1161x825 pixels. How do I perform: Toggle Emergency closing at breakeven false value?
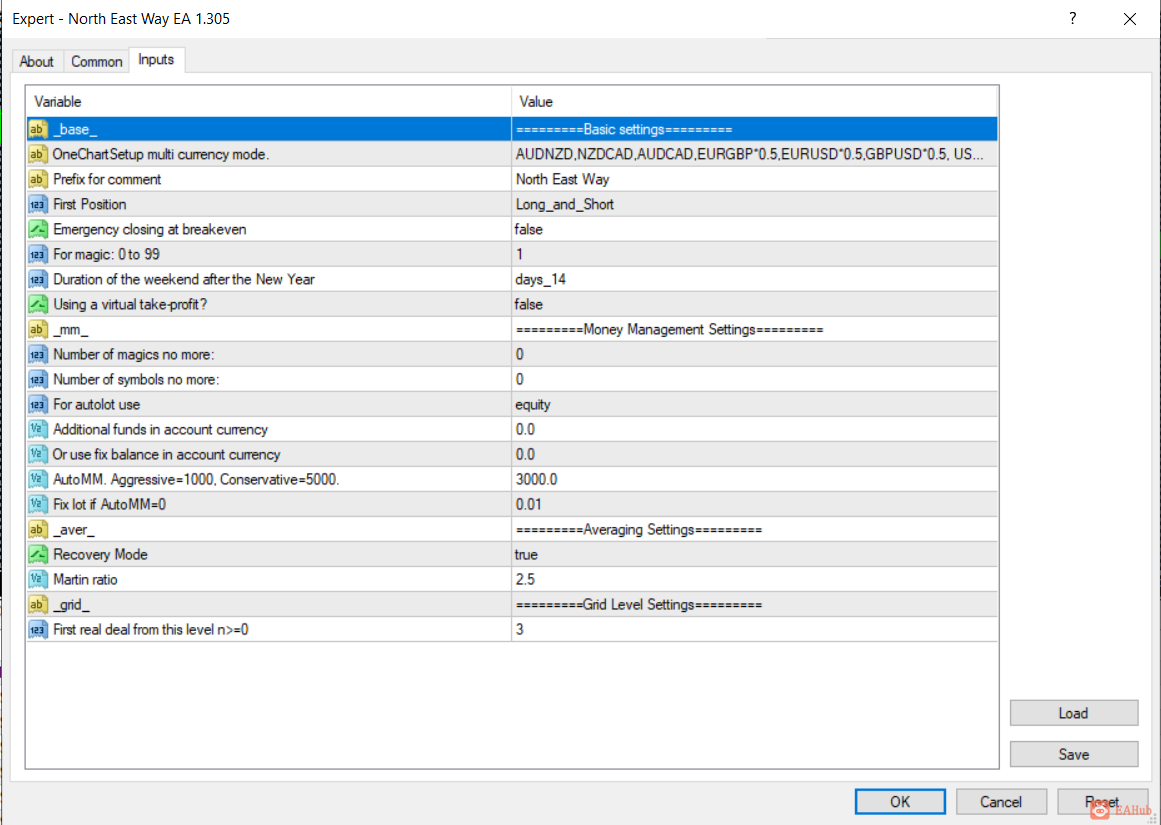point(755,230)
